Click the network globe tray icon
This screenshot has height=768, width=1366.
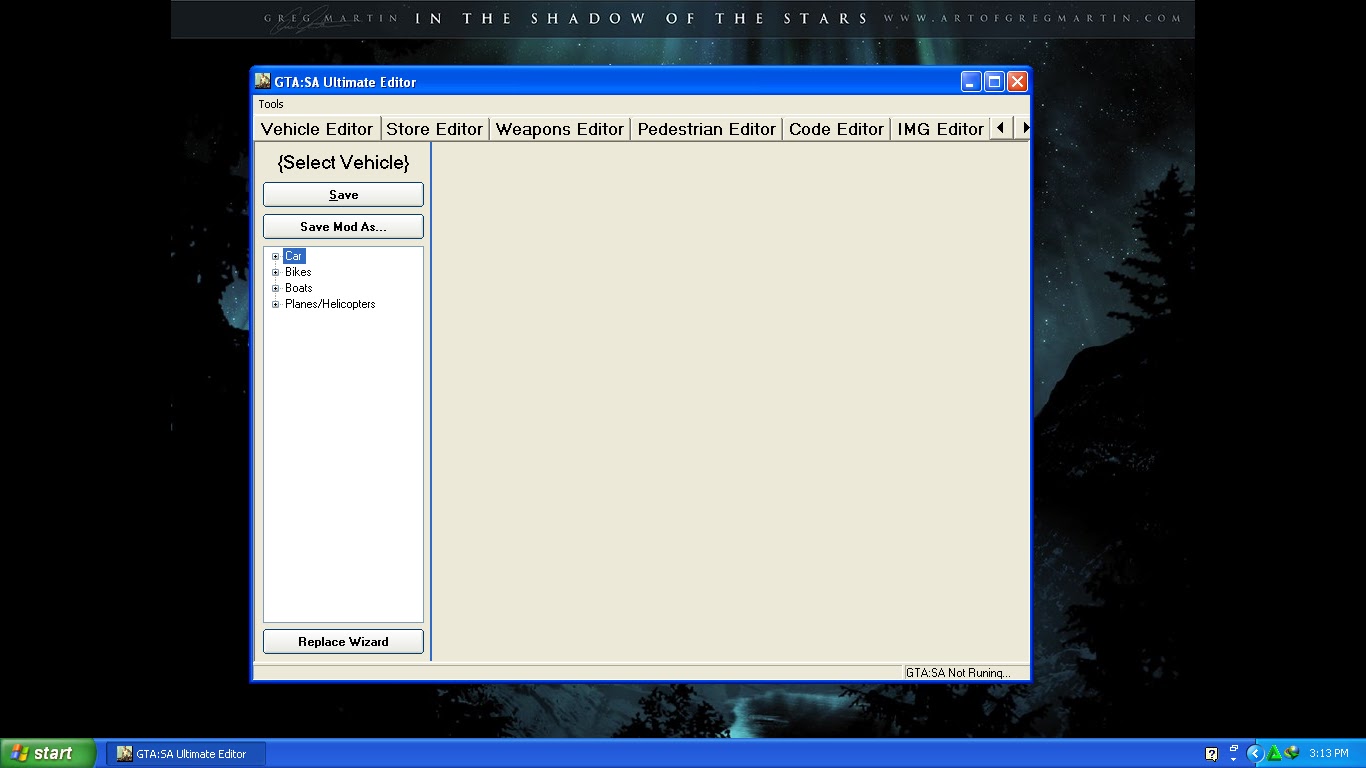pos(1291,753)
